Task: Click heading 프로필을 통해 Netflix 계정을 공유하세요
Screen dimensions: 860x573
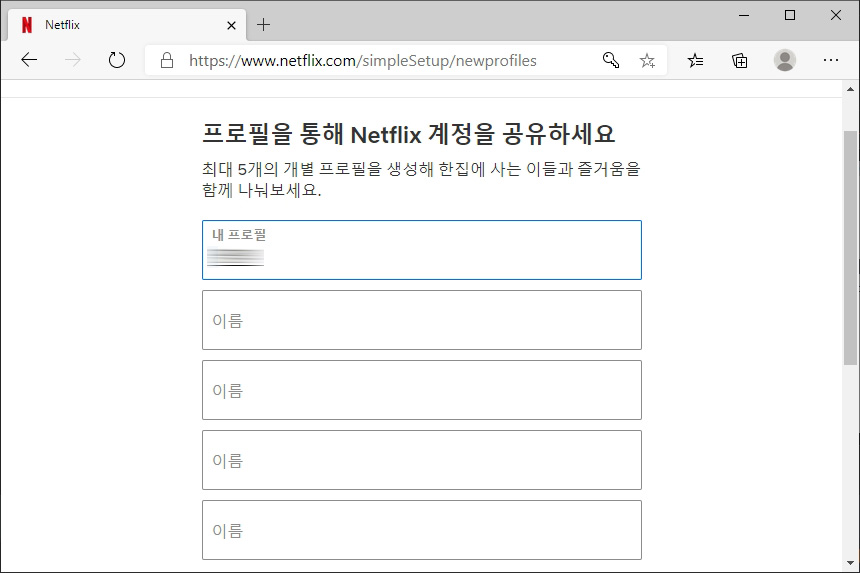Action: point(409,134)
